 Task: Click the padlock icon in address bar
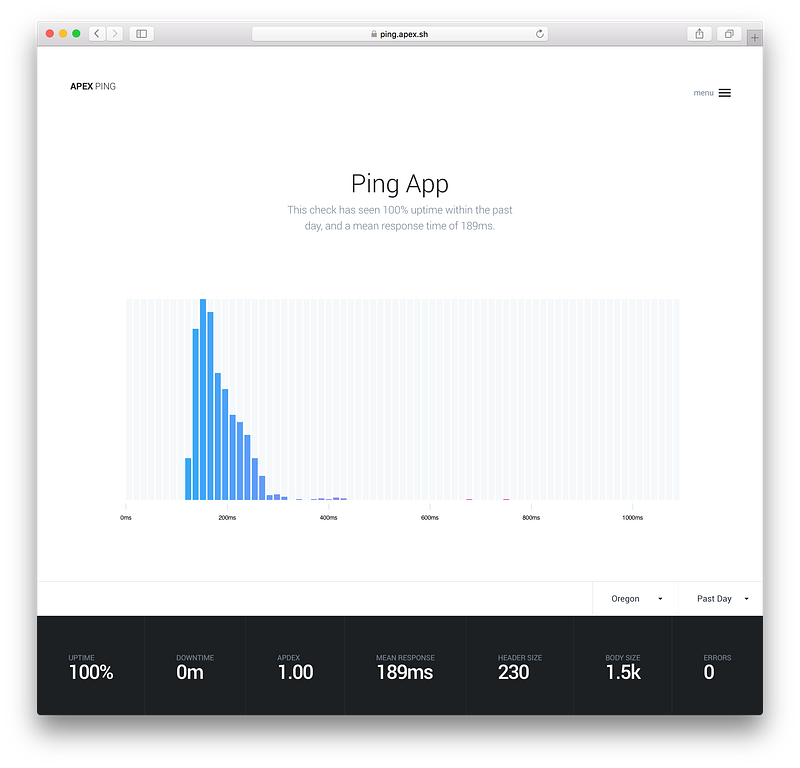pos(374,34)
